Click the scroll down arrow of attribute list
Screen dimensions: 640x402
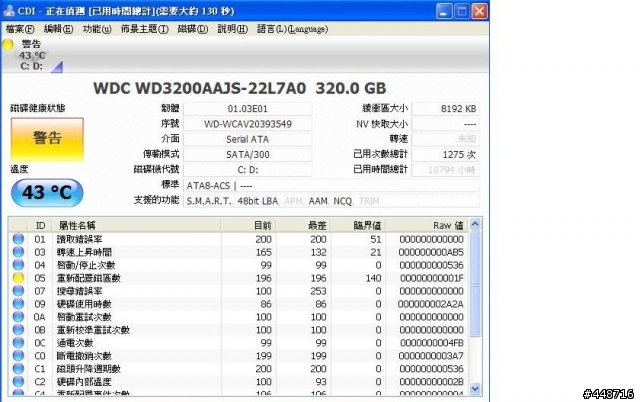(475, 389)
